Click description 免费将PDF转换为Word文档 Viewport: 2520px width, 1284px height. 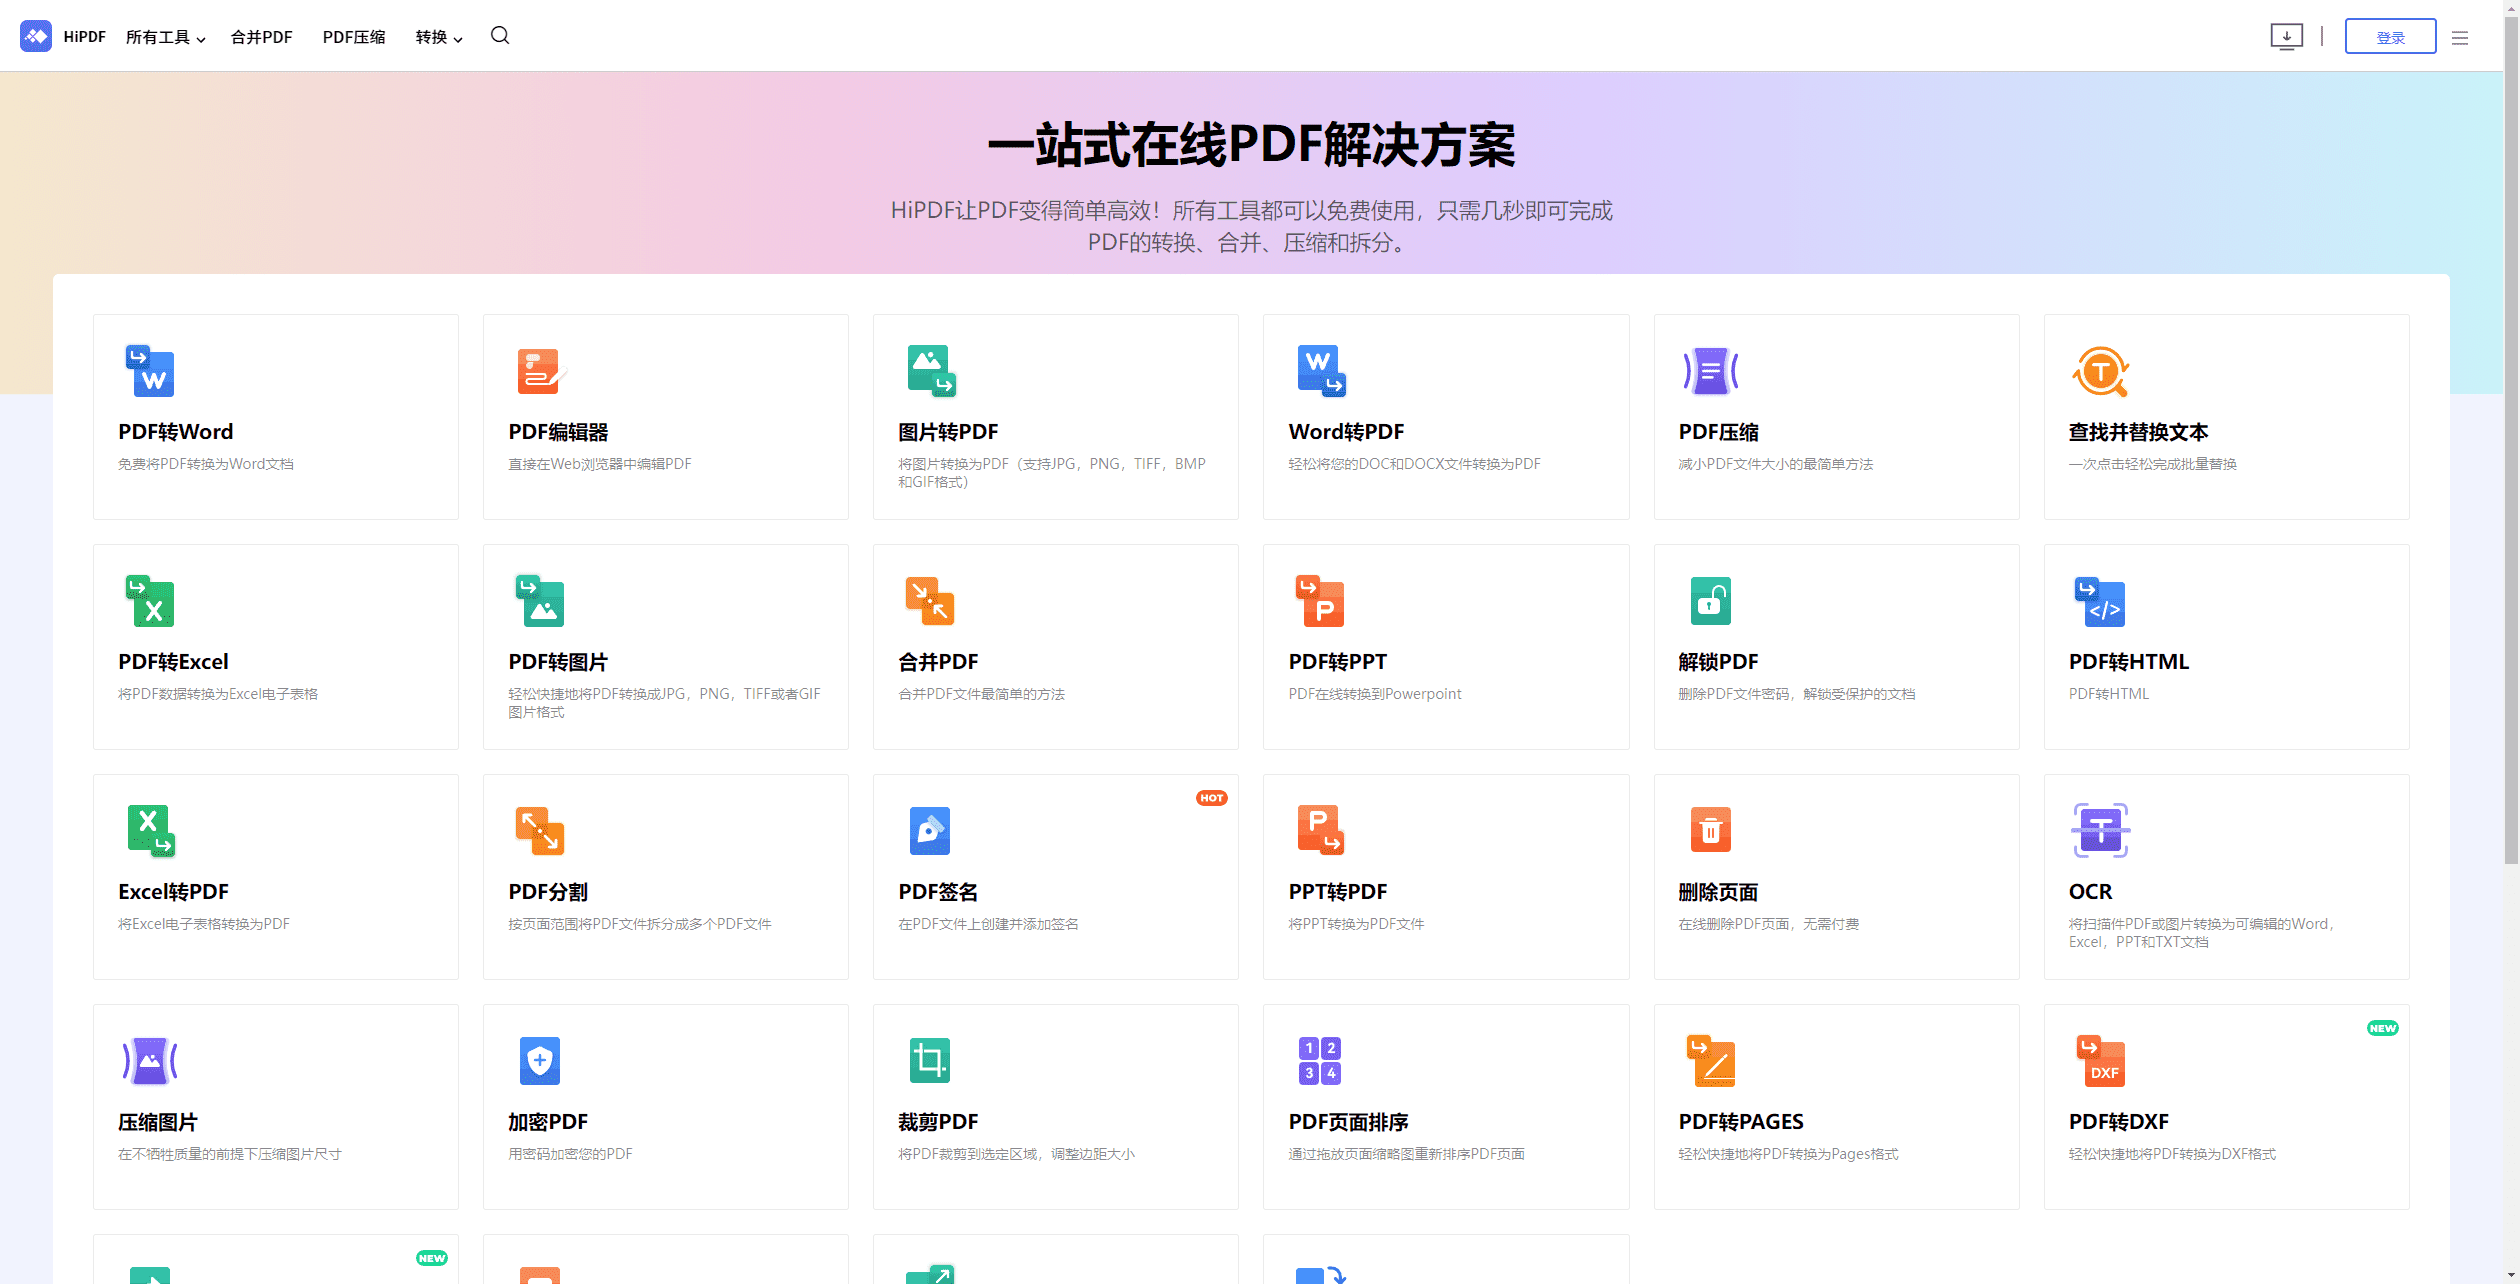click(x=206, y=464)
